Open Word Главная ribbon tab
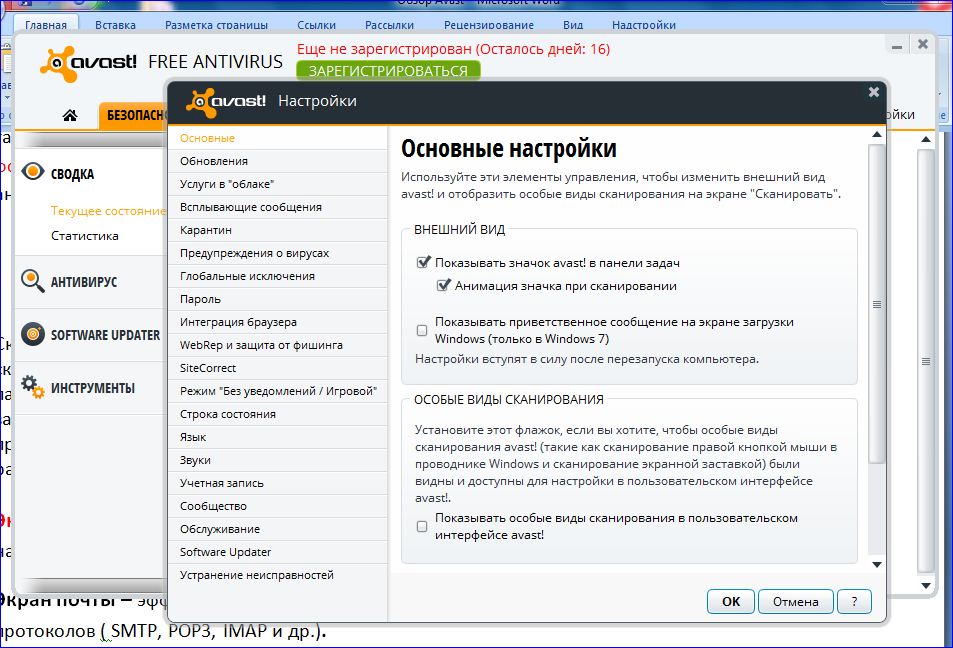 click(46, 25)
